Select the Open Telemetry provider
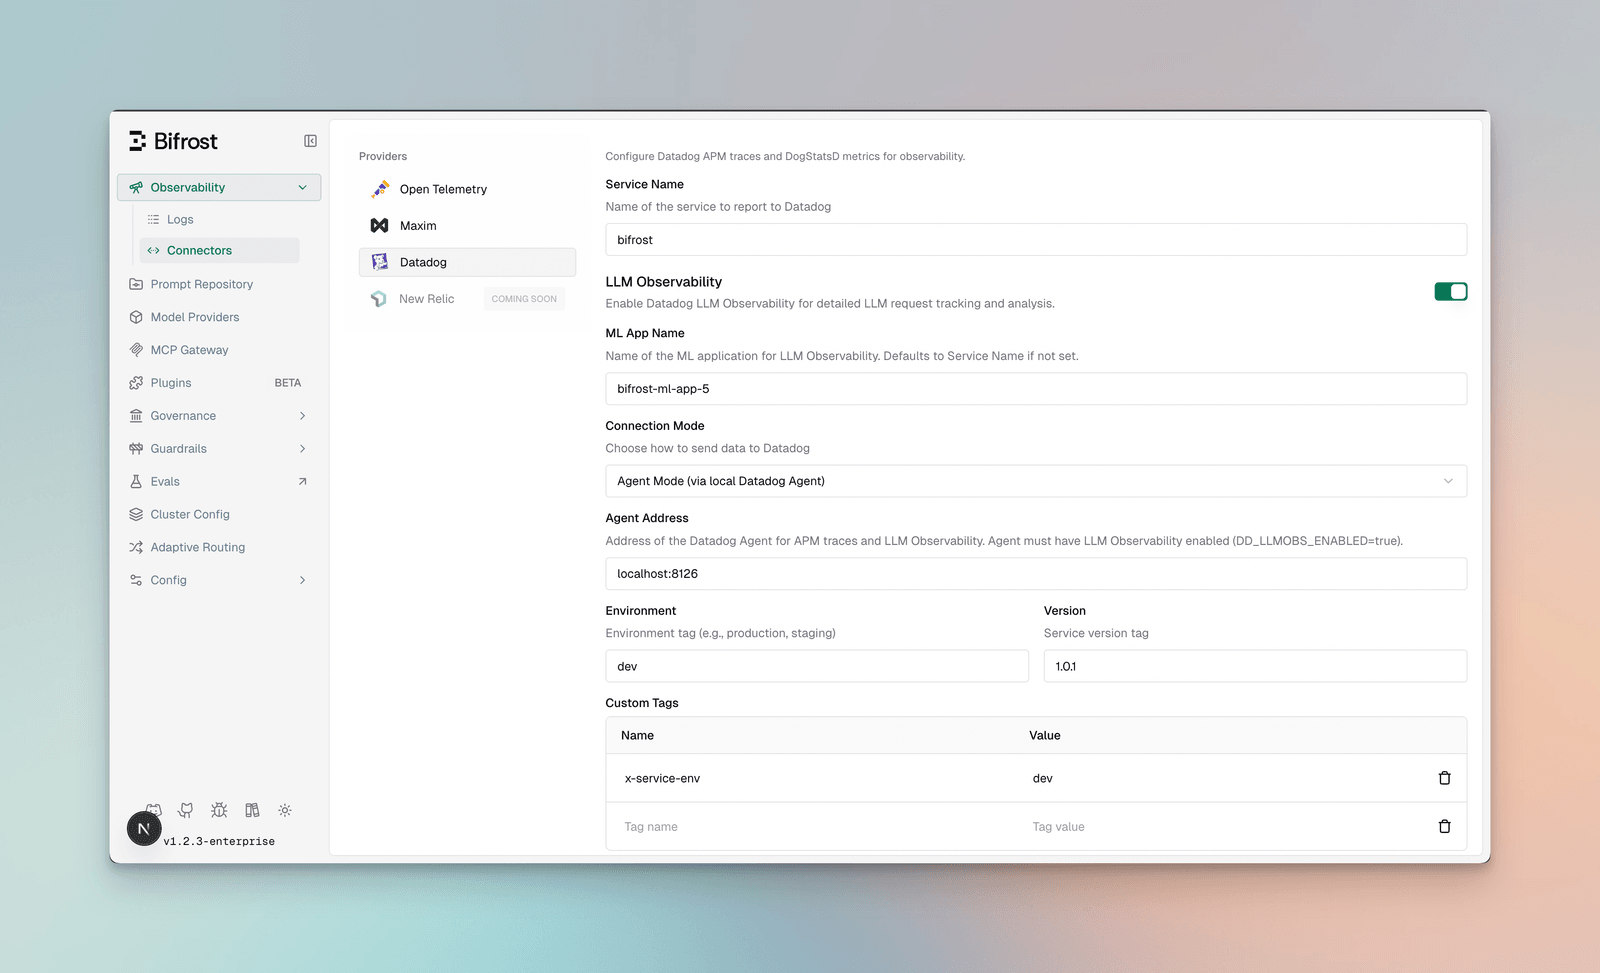The image size is (1600, 973). [x=467, y=189]
